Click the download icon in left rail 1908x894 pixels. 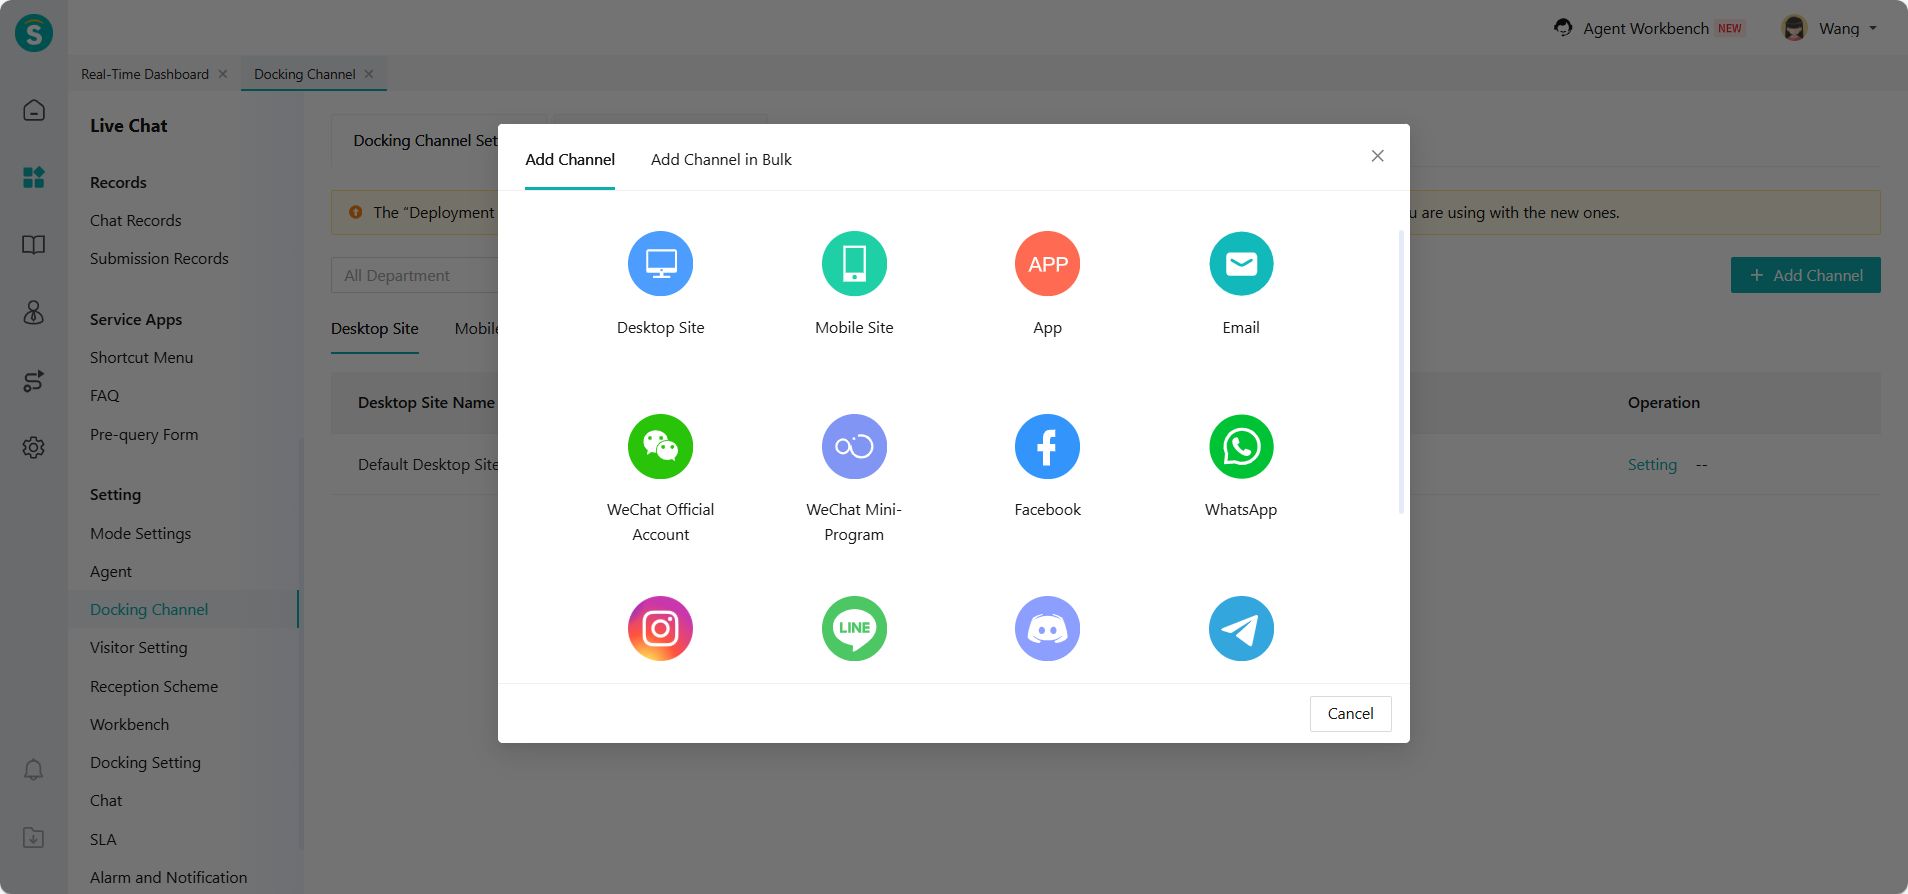pos(34,837)
